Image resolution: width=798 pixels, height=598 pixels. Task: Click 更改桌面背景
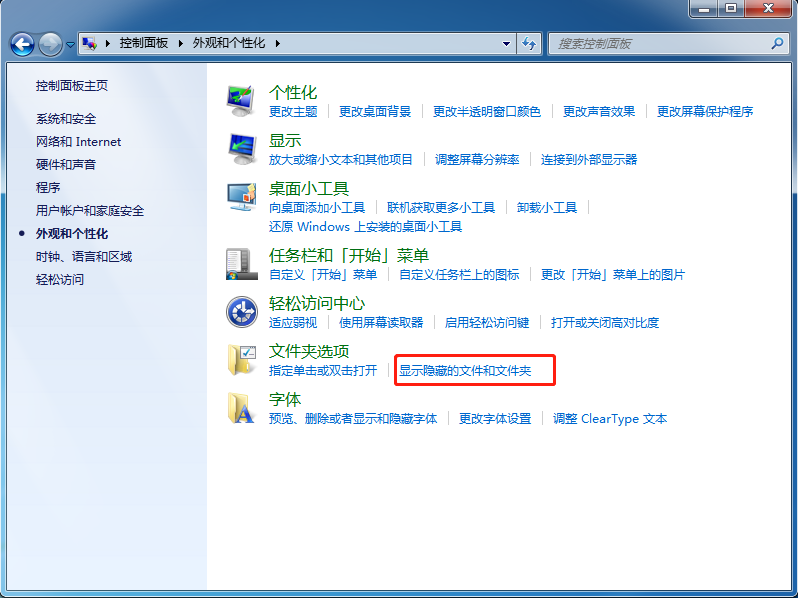tap(375, 111)
